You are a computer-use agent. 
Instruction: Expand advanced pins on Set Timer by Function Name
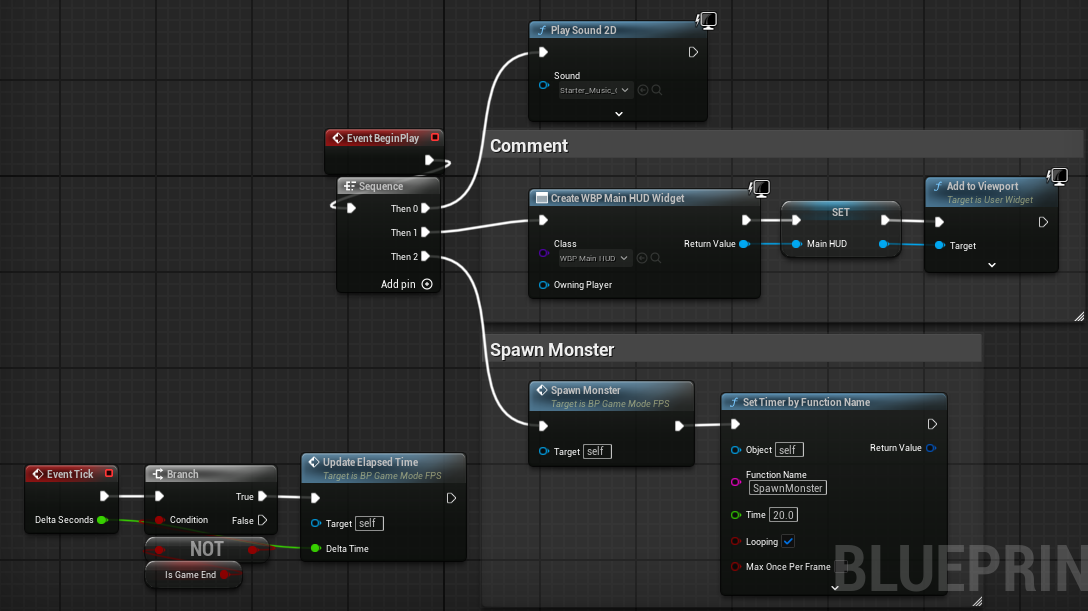pyautogui.click(x=835, y=587)
